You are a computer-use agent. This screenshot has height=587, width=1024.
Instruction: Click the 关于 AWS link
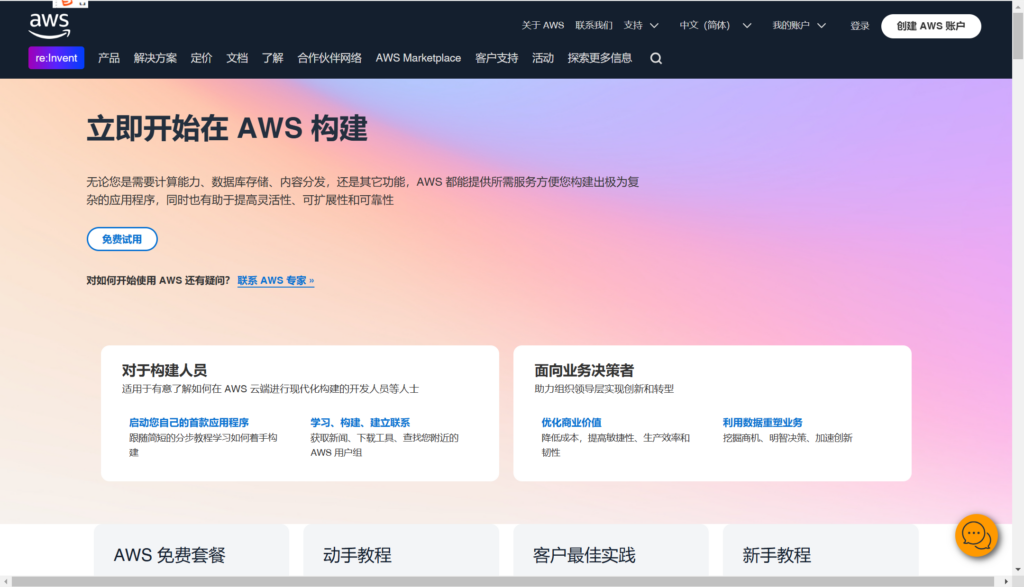click(x=541, y=25)
